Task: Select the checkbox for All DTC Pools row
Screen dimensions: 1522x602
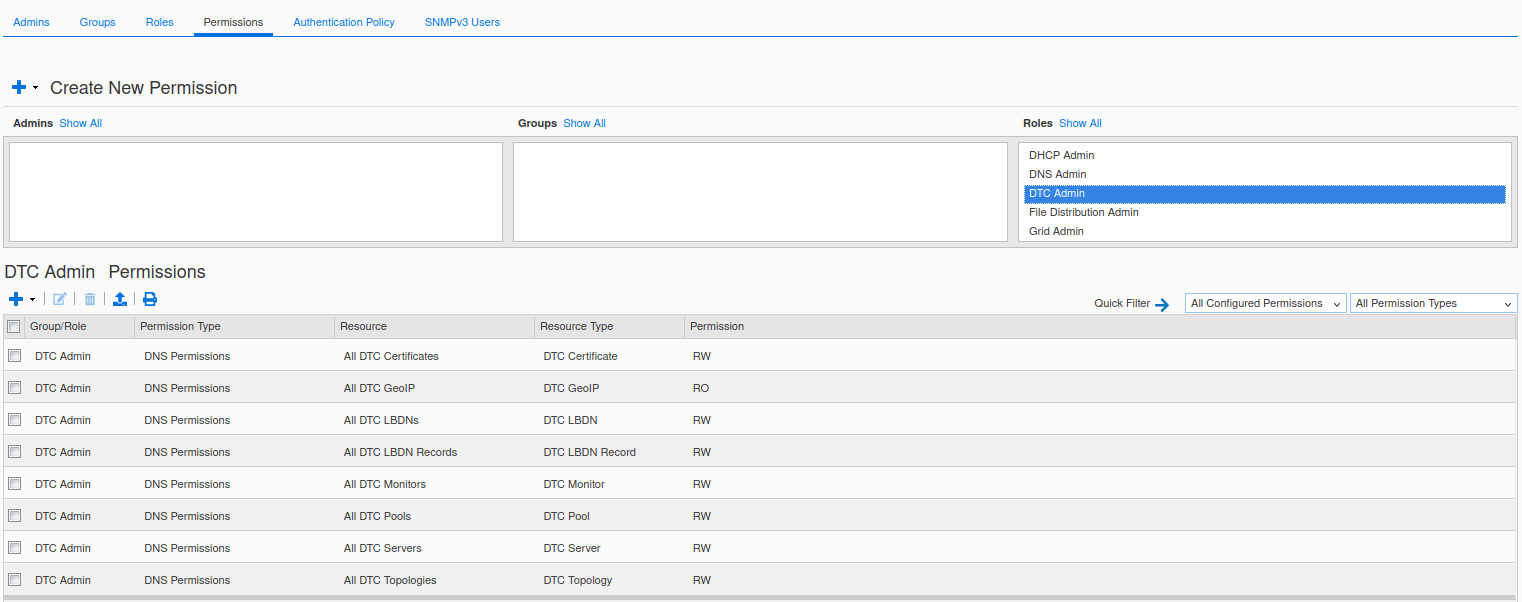Action: pos(15,516)
